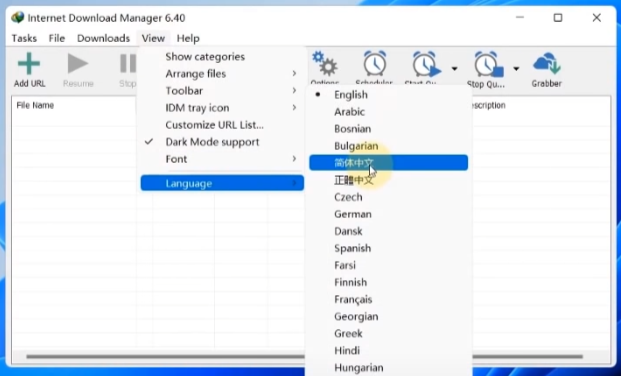Open the Scheduler clock icon
Image resolution: width=621 pixels, height=376 pixels.
coord(375,63)
